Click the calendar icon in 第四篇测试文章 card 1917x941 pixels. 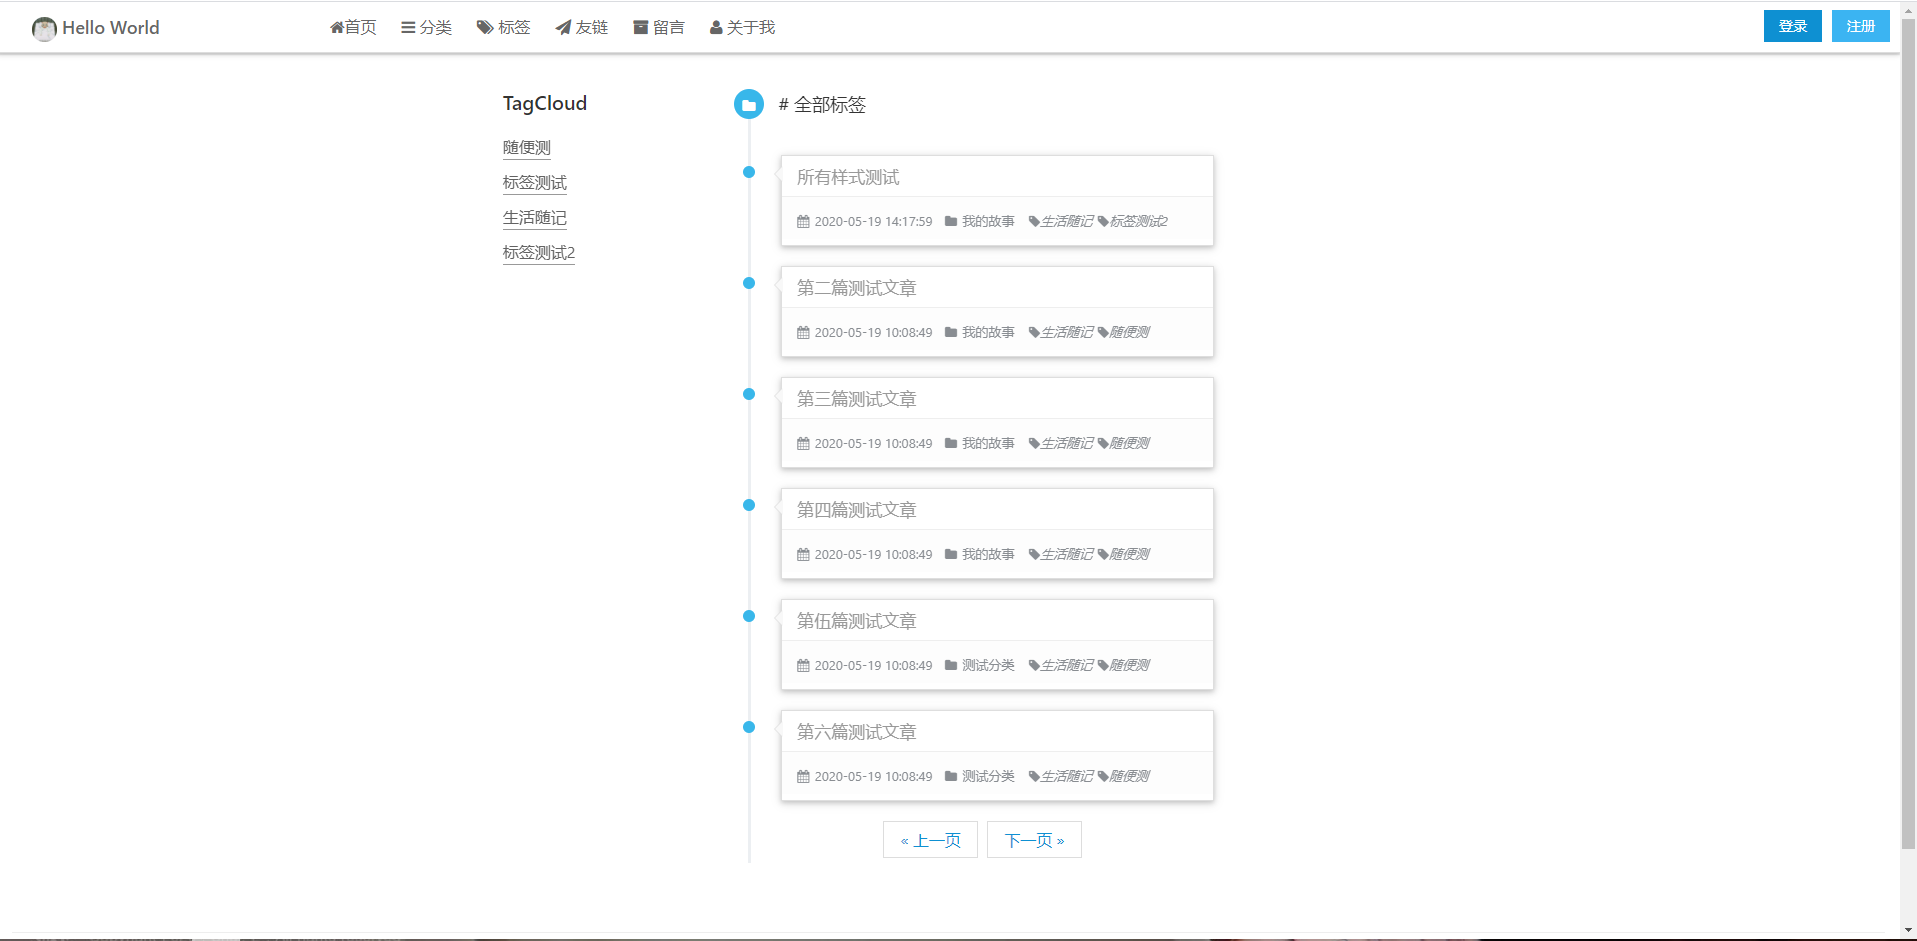(803, 554)
